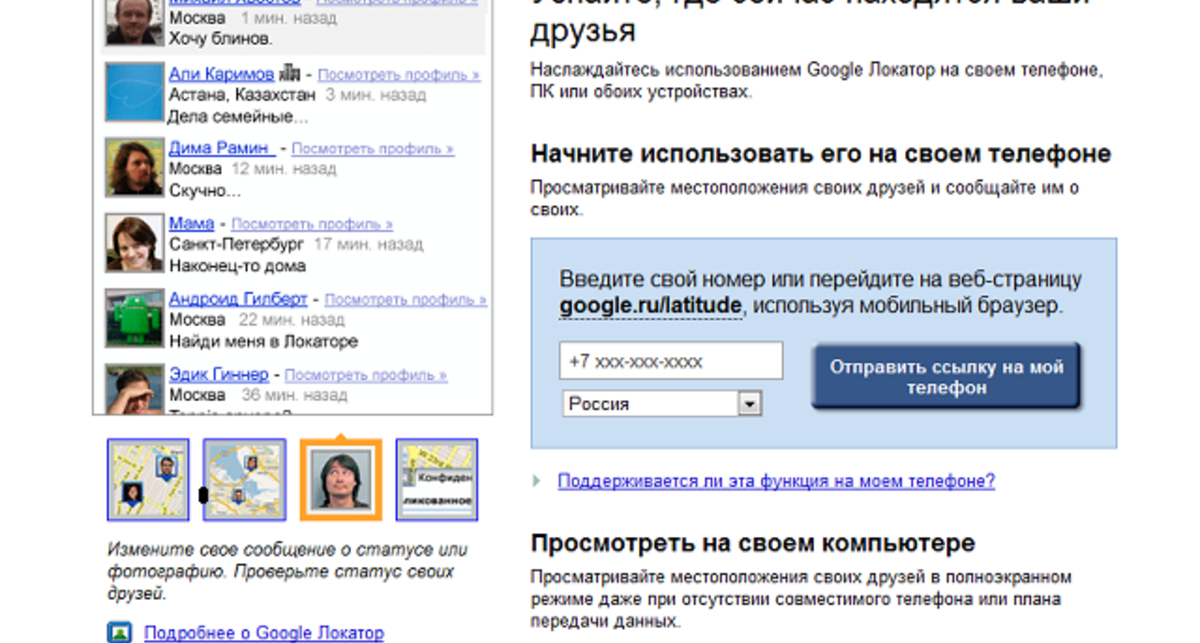Open the Россия country dropdown
This screenshot has width=1200, height=643.
[x=748, y=403]
